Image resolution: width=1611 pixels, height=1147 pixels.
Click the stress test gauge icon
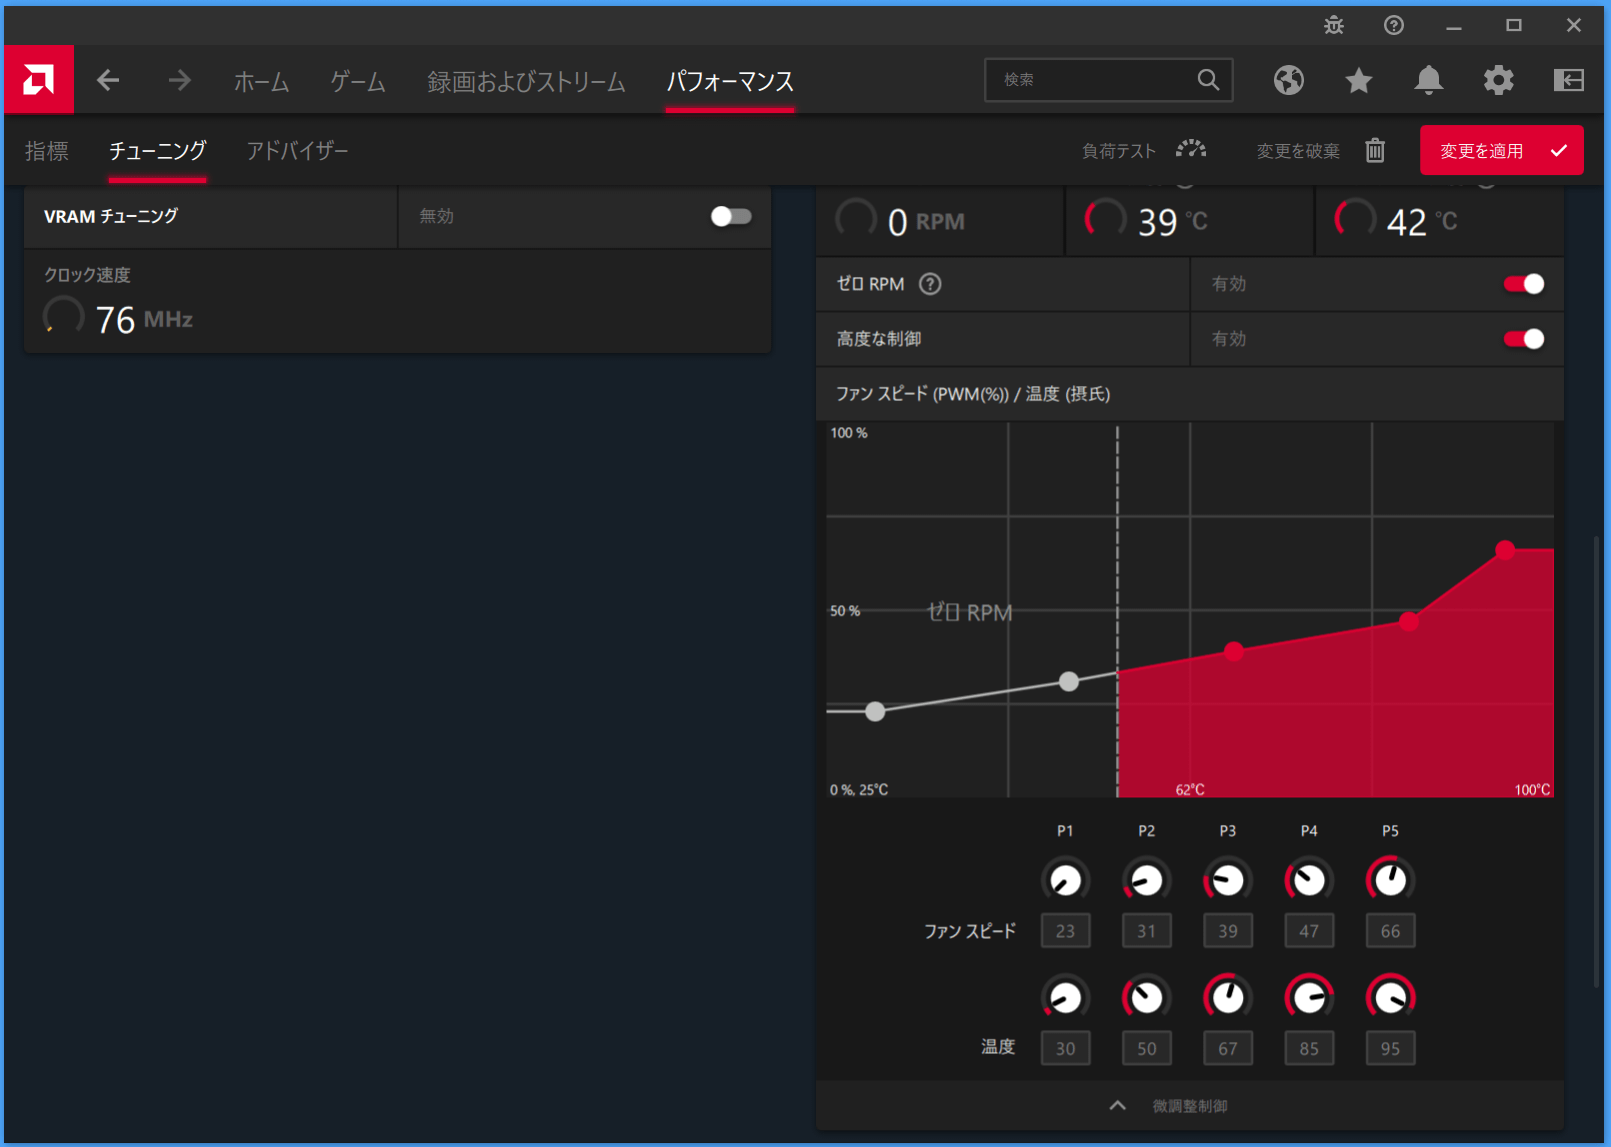pyautogui.click(x=1191, y=150)
